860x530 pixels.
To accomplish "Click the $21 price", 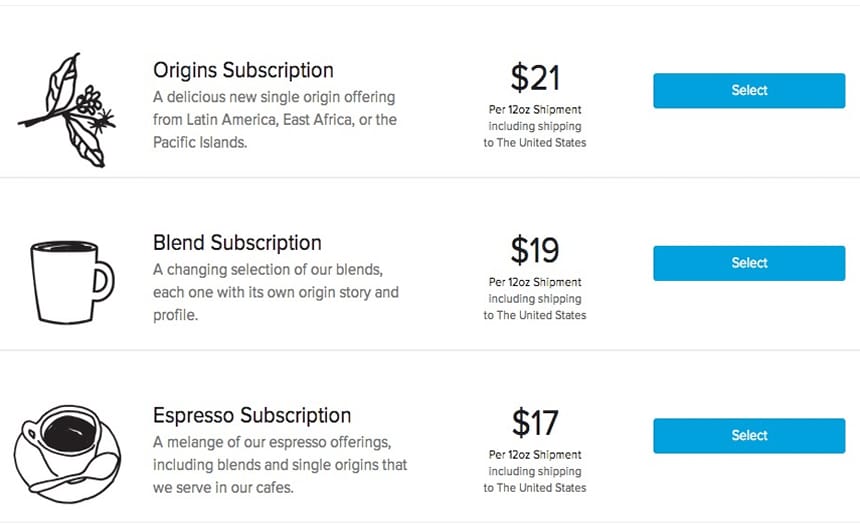I will tap(535, 77).
